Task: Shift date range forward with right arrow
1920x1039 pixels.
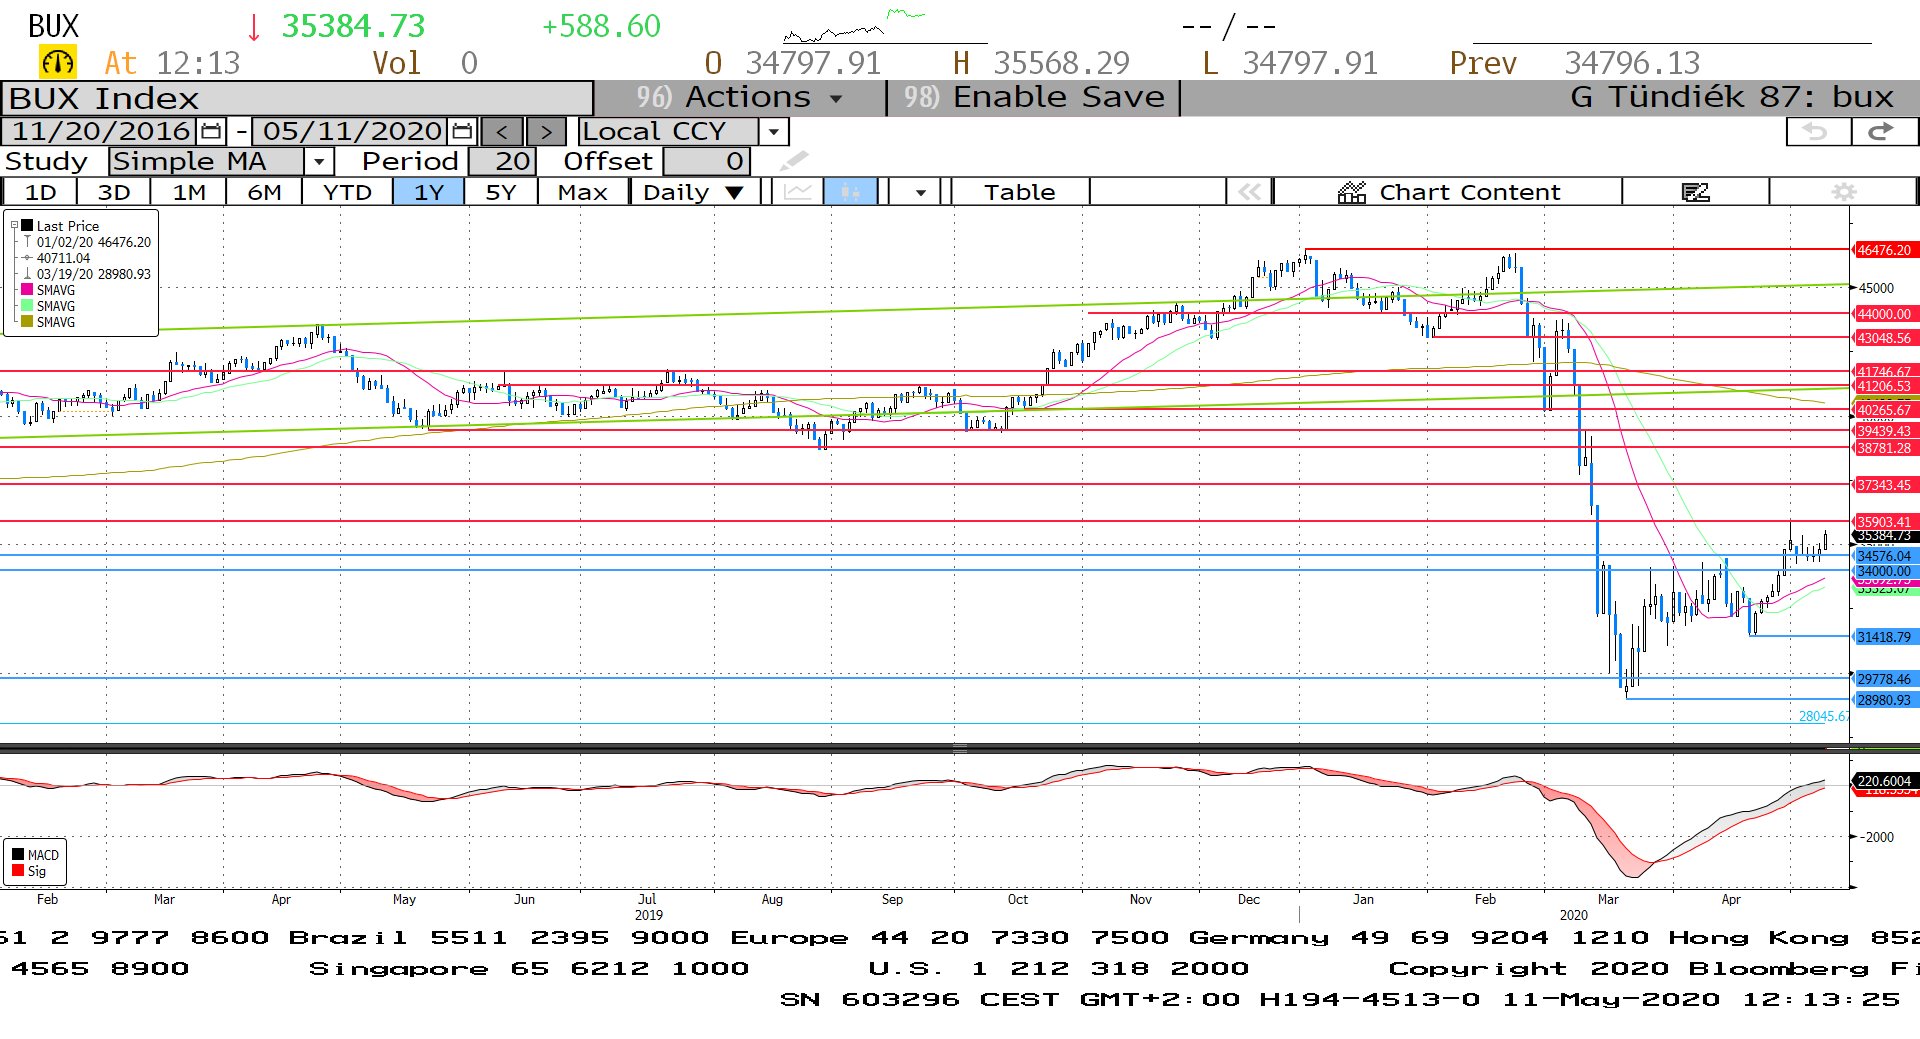Action: (x=546, y=131)
